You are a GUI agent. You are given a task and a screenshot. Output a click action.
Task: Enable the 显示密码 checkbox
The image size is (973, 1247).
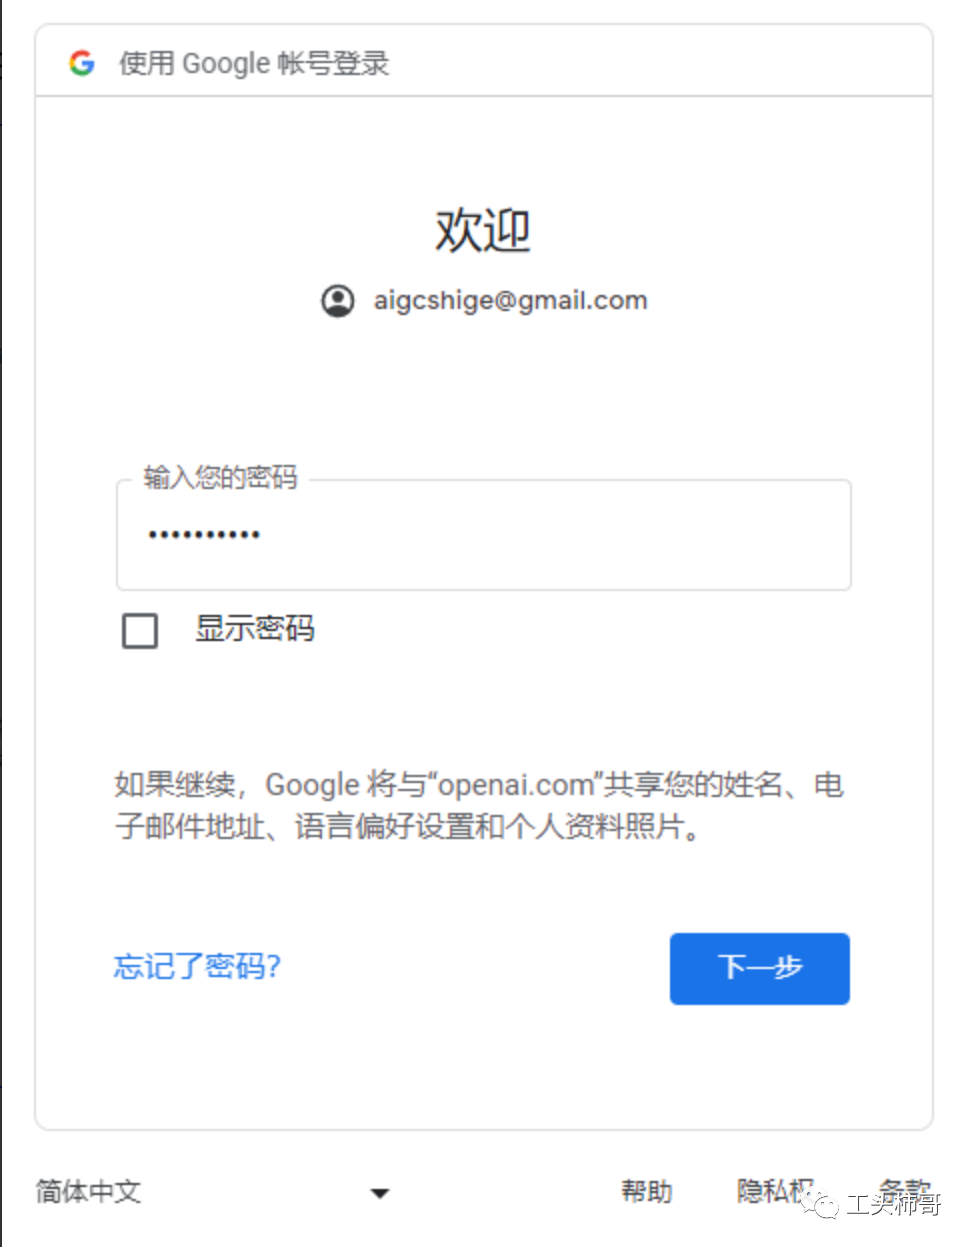140,631
